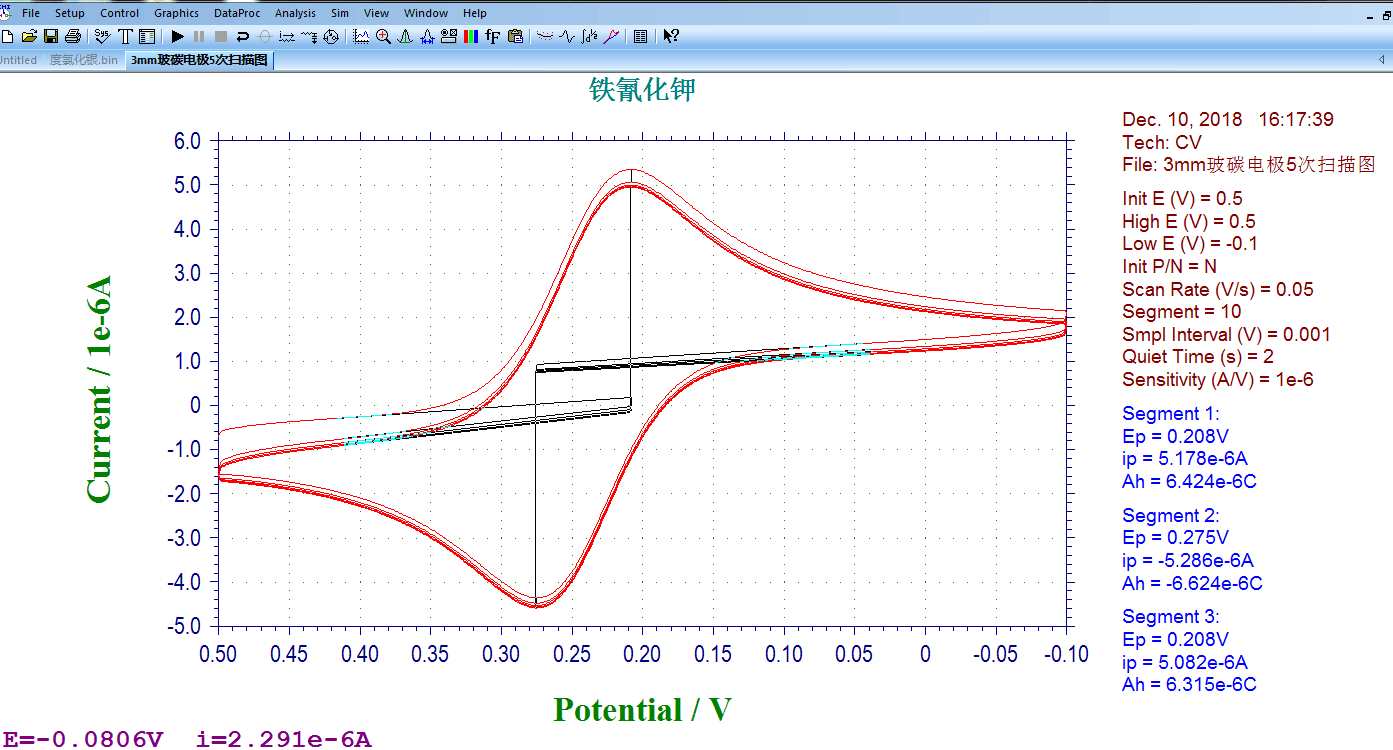Click the Reverse scan arrow icon
This screenshot has width=1393, height=750.
pyautogui.click(x=242, y=36)
